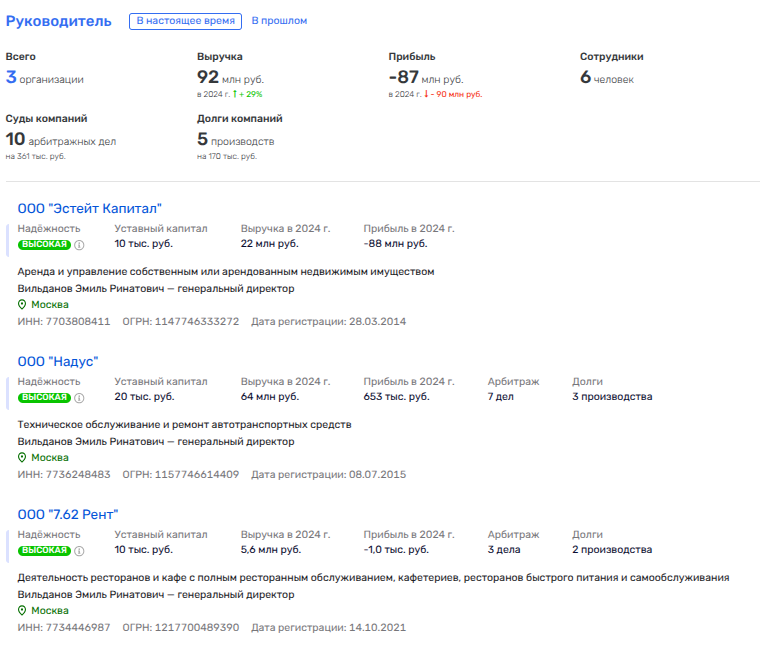The width and height of the screenshot is (763, 649).
Task: Open ООО "Надус" company page
Action: 58,361
